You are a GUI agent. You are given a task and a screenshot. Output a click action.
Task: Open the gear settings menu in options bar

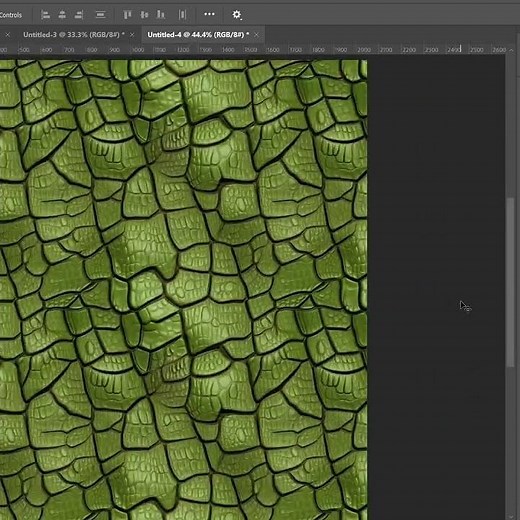coord(237,15)
